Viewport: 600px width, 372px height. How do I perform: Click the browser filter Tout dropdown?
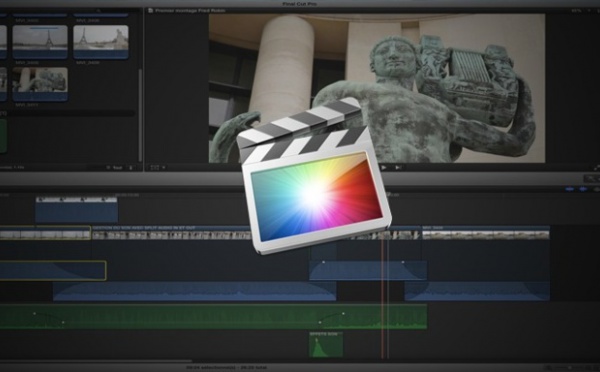114,168
